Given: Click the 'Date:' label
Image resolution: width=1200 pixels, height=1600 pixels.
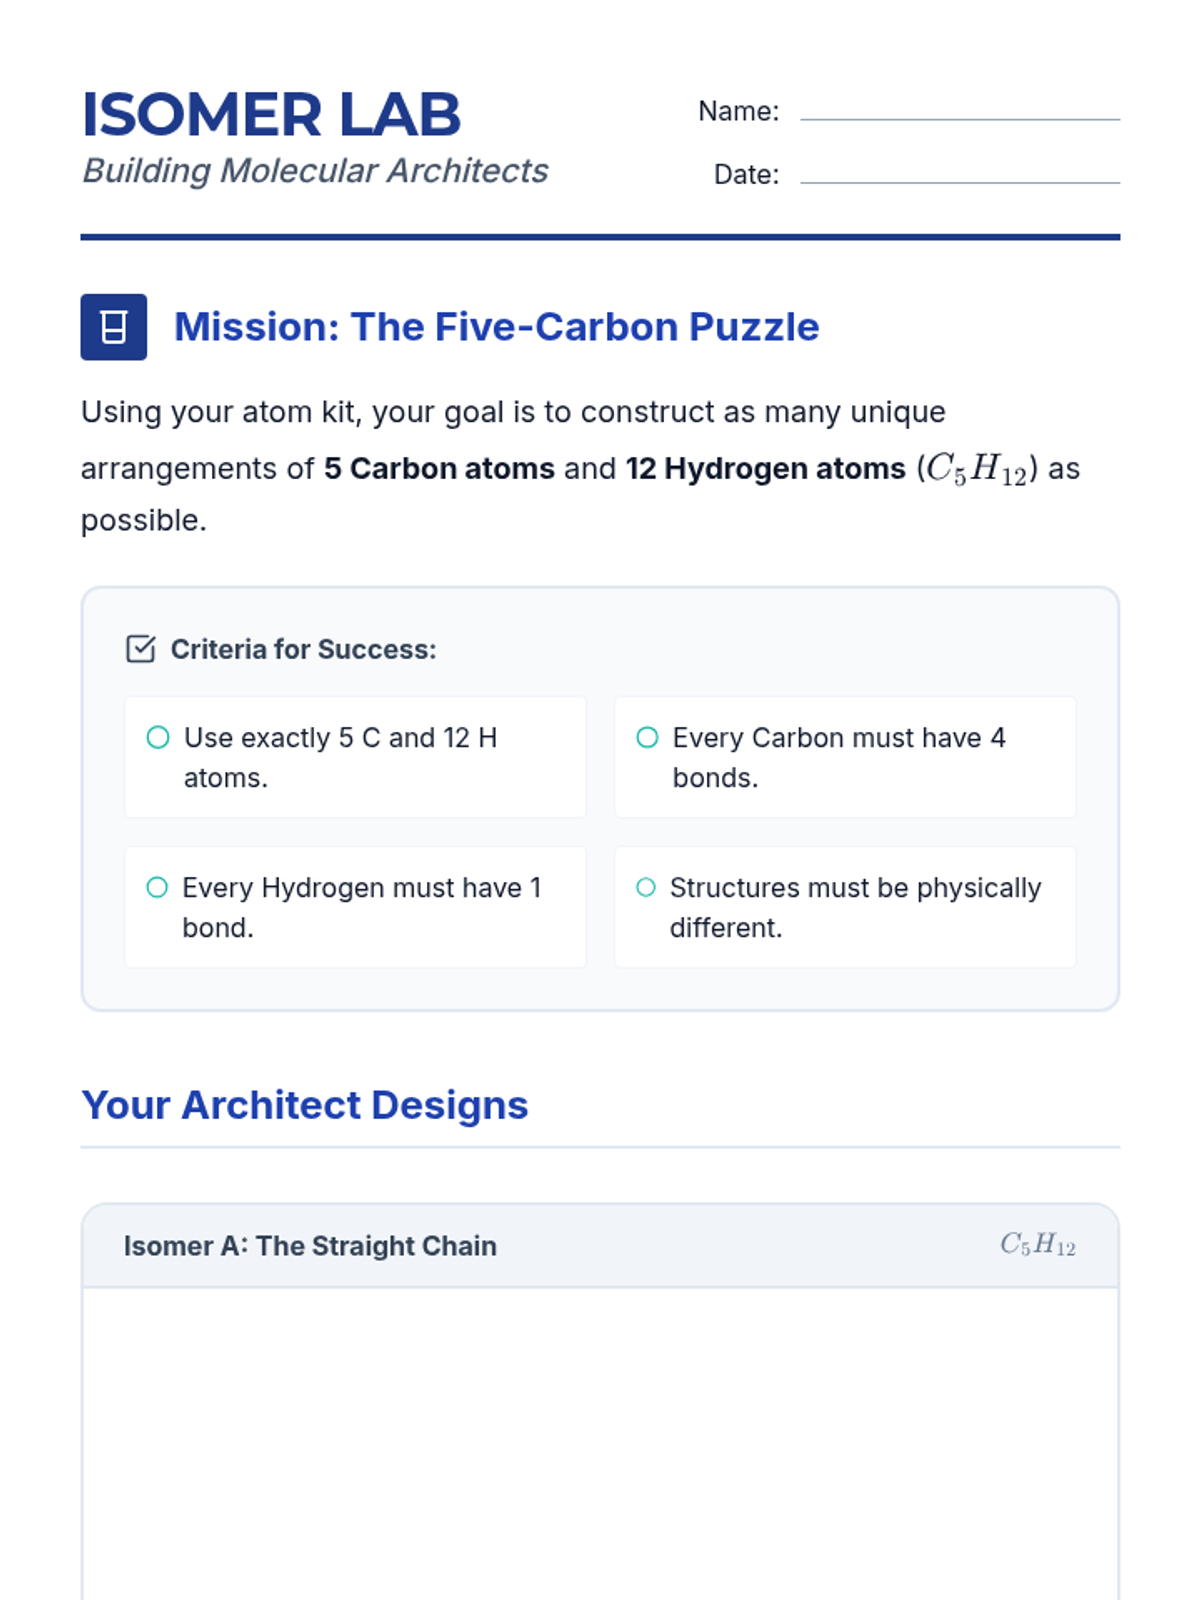Looking at the screenshot, I should (746, 175).
